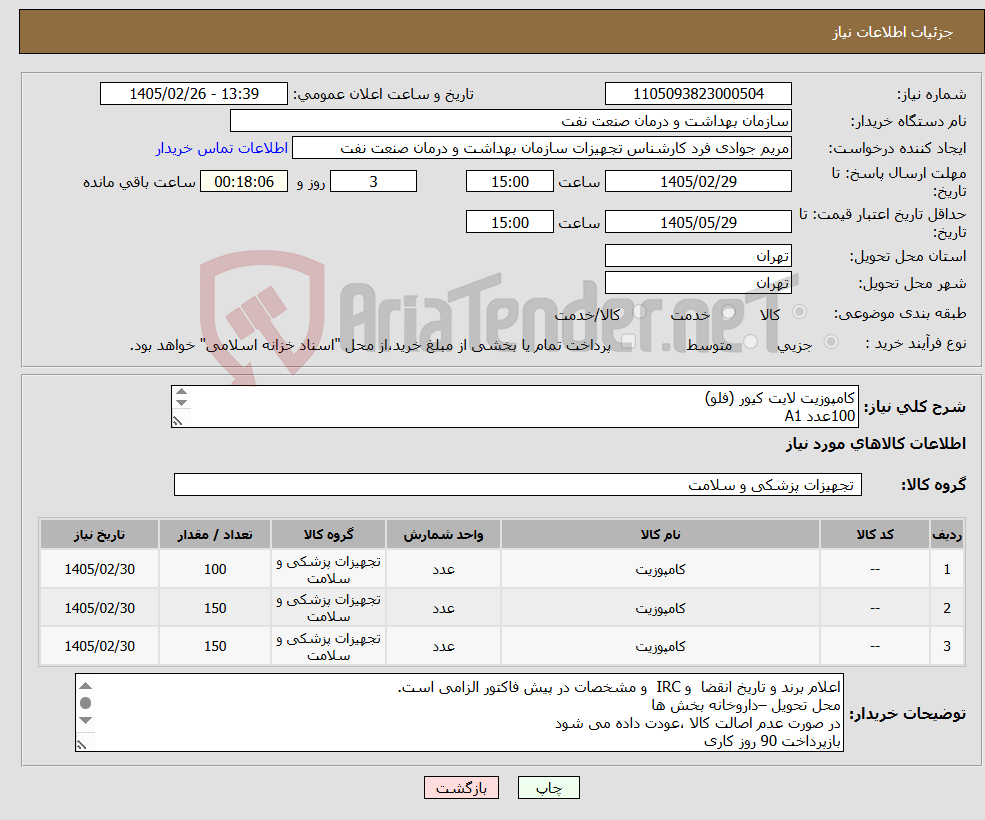The height and width of the screenshot is (820, 985).
Task: Click delivery province field تهران
Action: click(698, 256)
